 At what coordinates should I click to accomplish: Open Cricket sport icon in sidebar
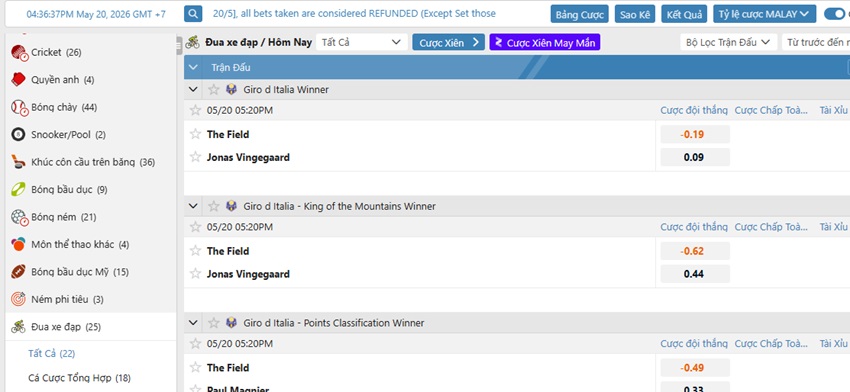[x=19, y=53]
